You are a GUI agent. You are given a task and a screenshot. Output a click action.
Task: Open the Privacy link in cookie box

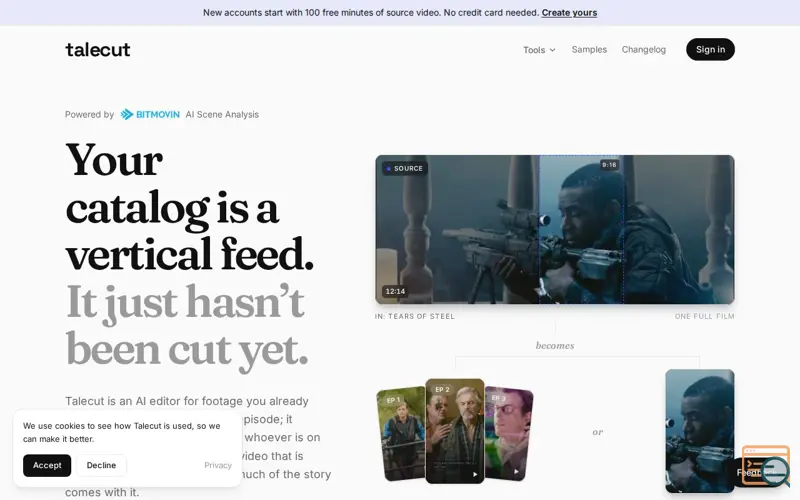tap(218, 465)
